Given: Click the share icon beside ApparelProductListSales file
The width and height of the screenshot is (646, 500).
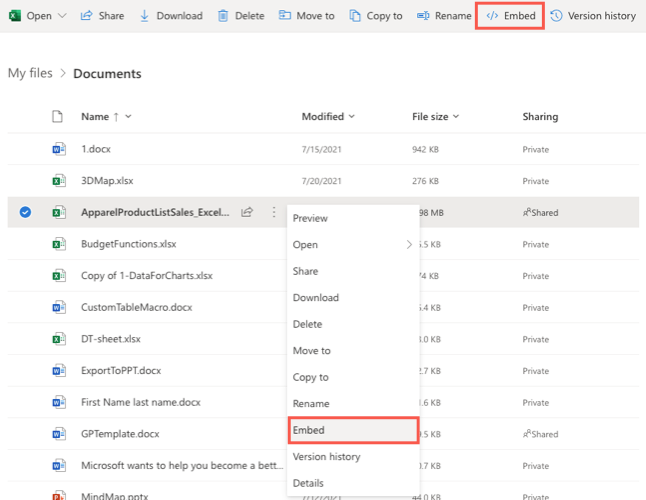Looking at the screenshot, I should pyautogui.click(x=246, y=212).
